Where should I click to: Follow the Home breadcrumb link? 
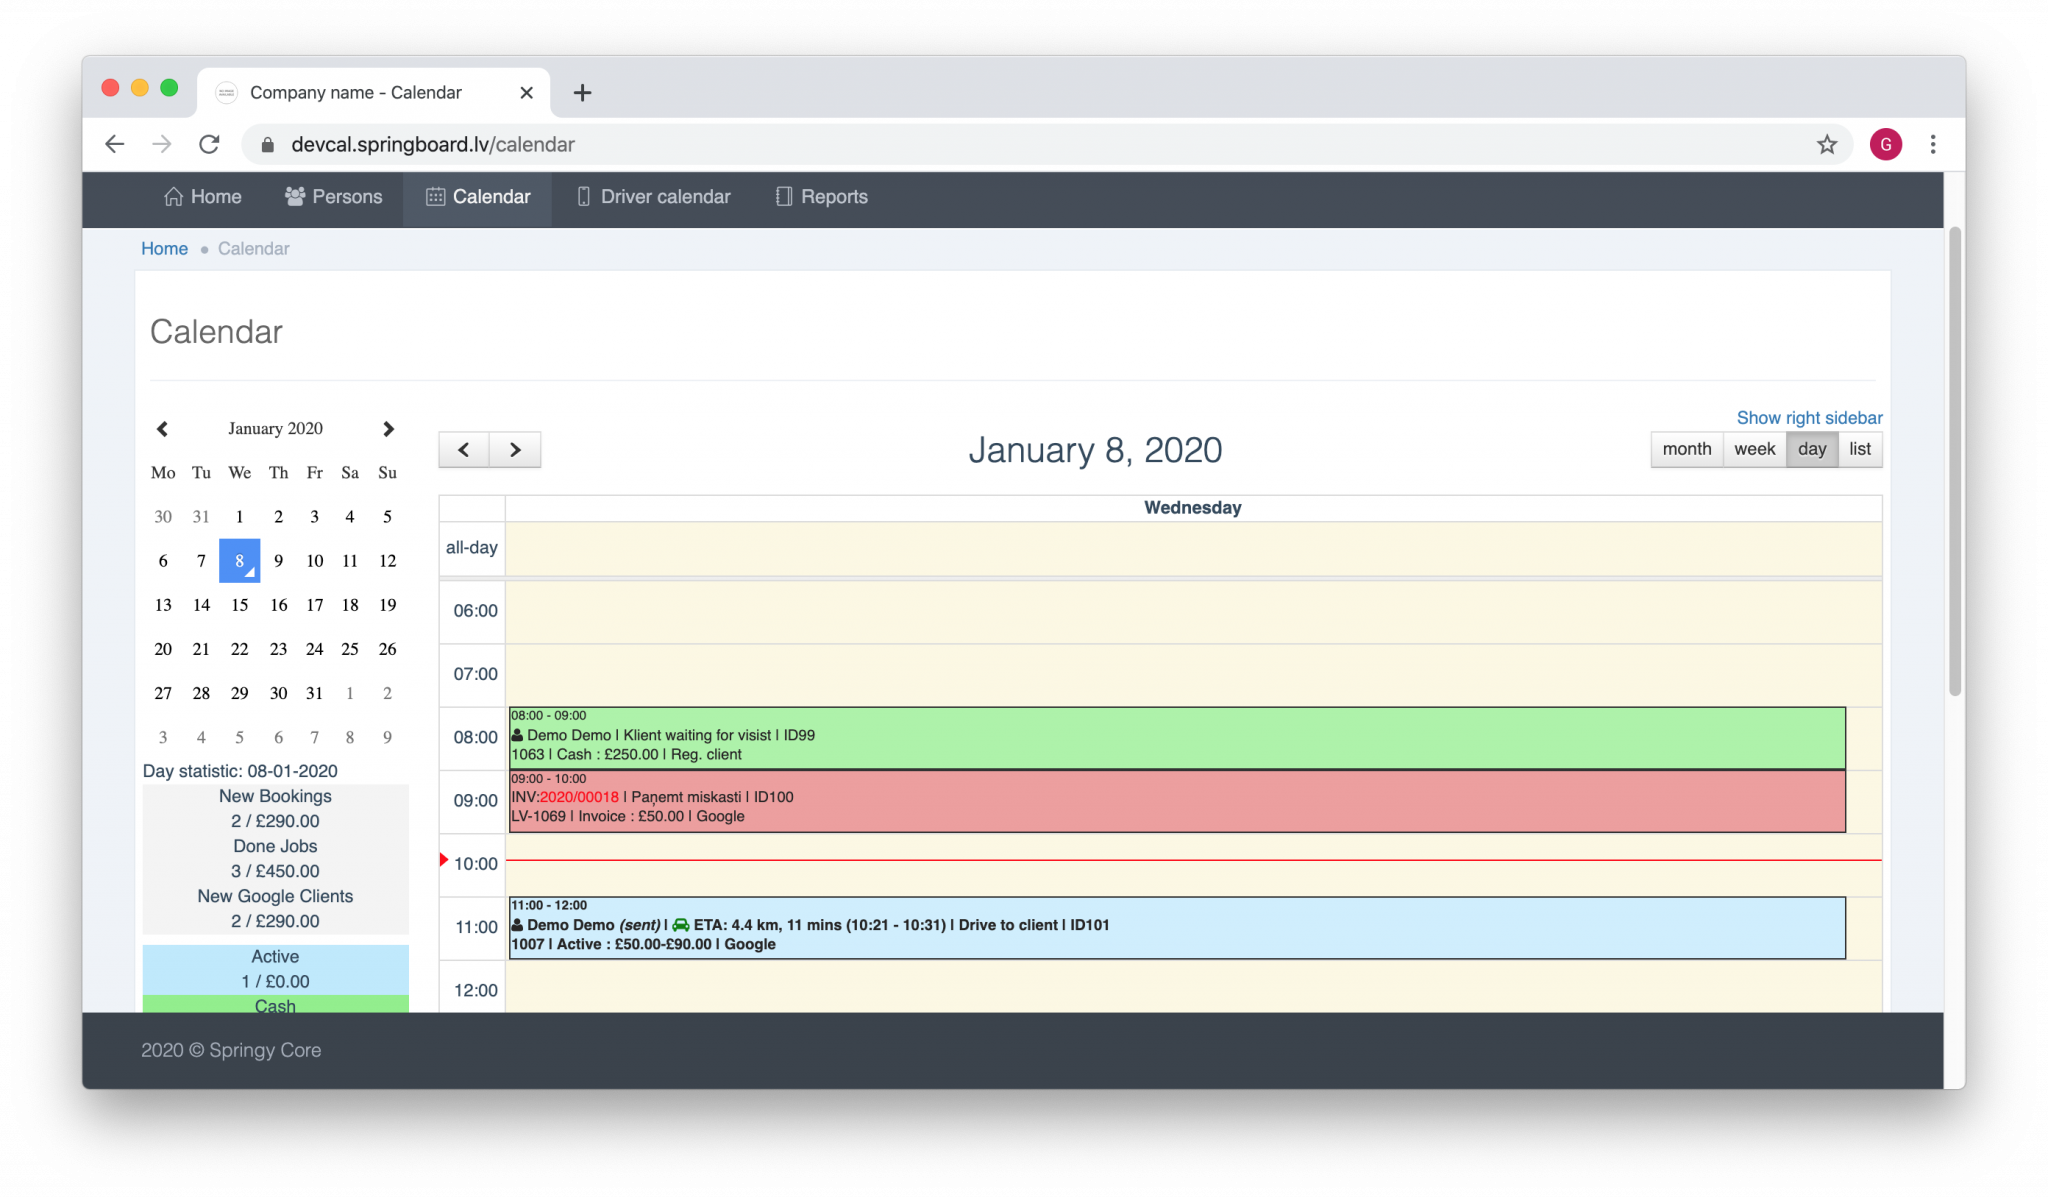pyautogui.click(x=164, y=249)
